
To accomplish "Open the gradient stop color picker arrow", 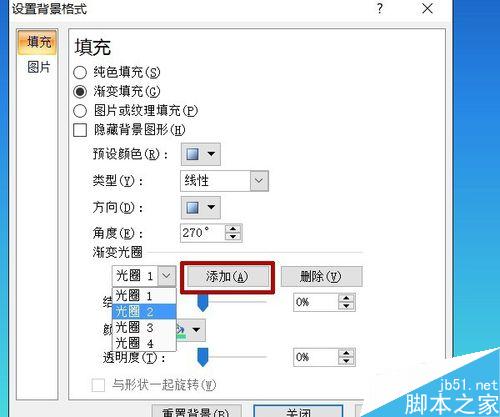I will point(196,330).
